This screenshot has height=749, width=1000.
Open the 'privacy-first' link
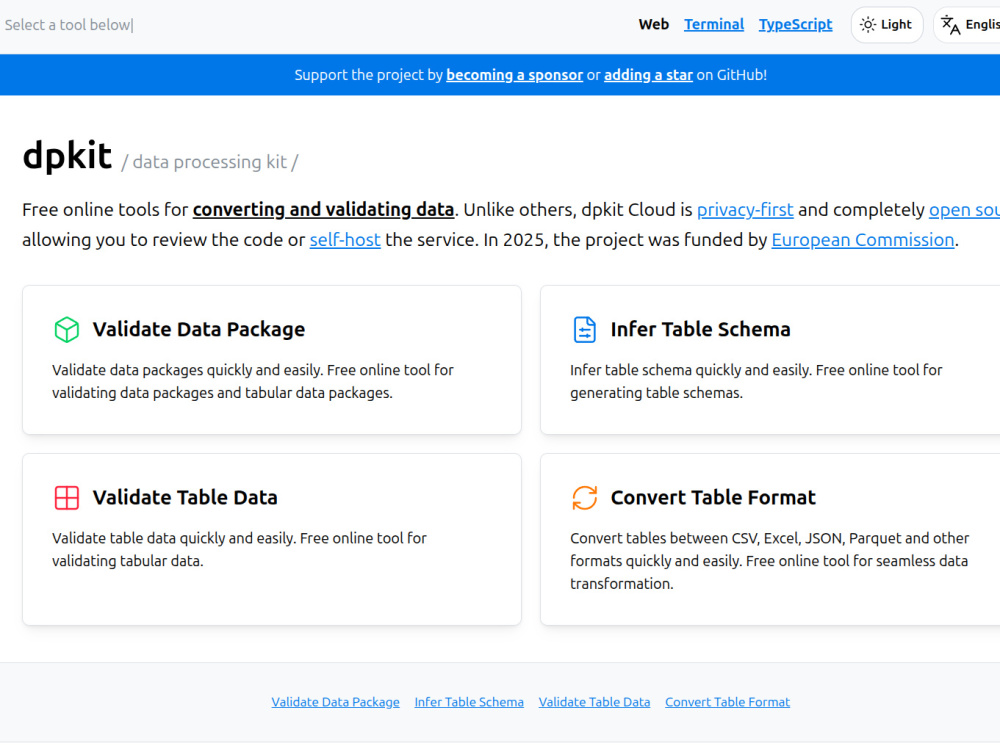tap(745, 210)
